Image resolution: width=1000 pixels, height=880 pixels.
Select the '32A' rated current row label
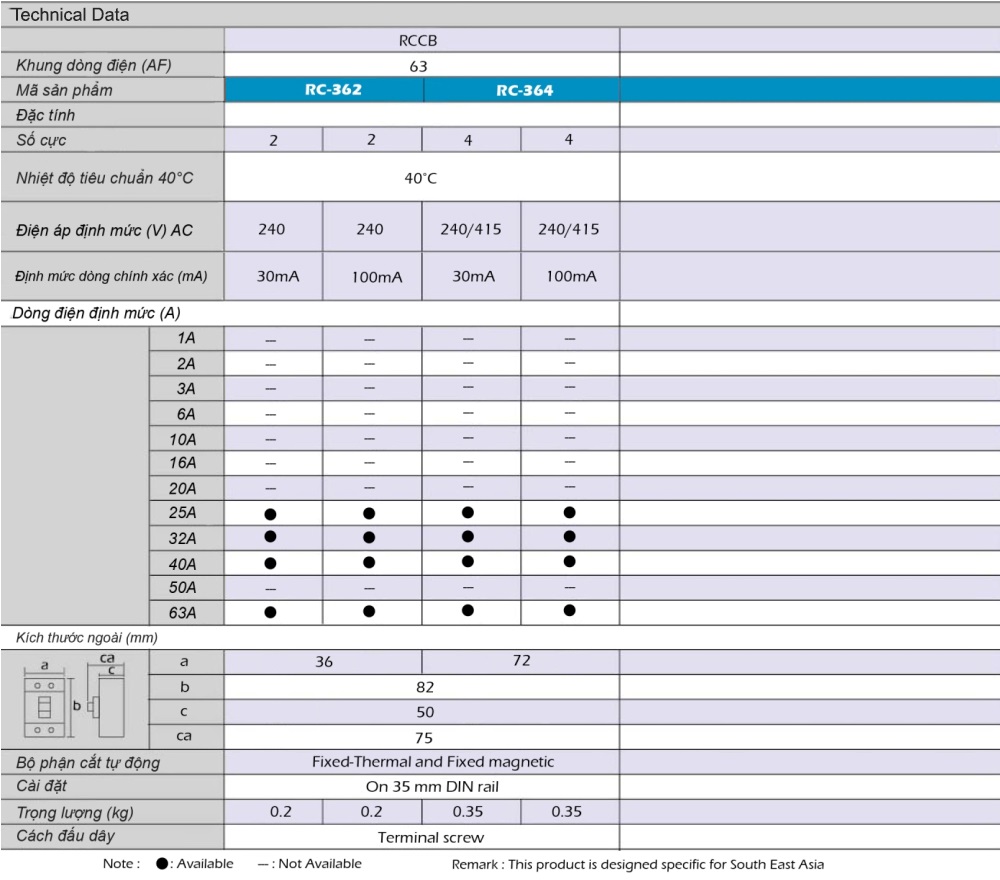(182, 538)
